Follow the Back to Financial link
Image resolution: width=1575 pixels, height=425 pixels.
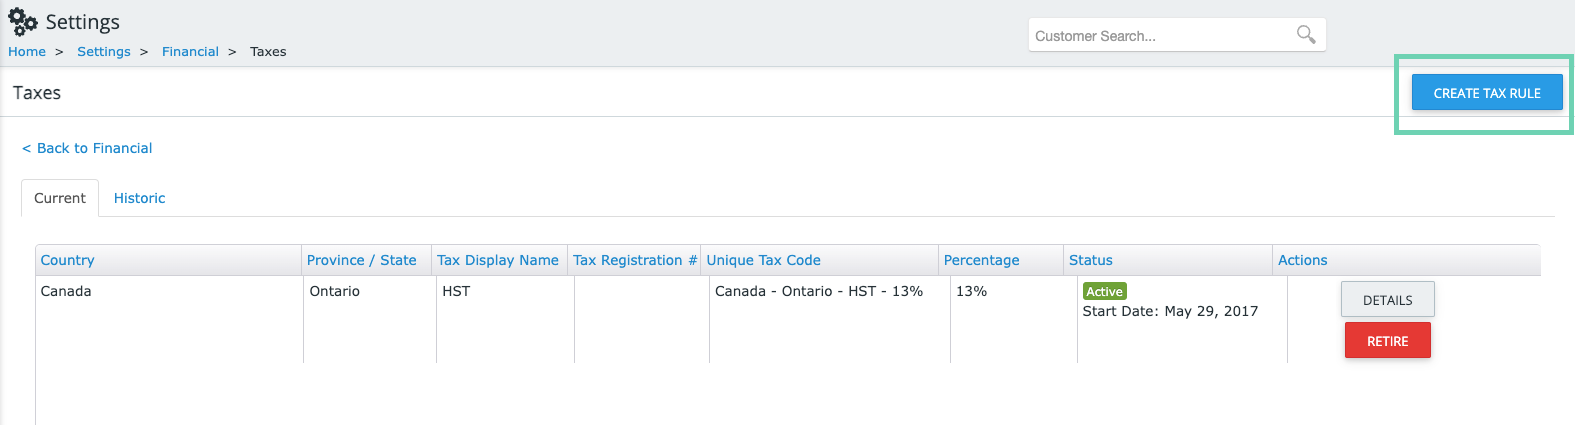coord(87,148)
